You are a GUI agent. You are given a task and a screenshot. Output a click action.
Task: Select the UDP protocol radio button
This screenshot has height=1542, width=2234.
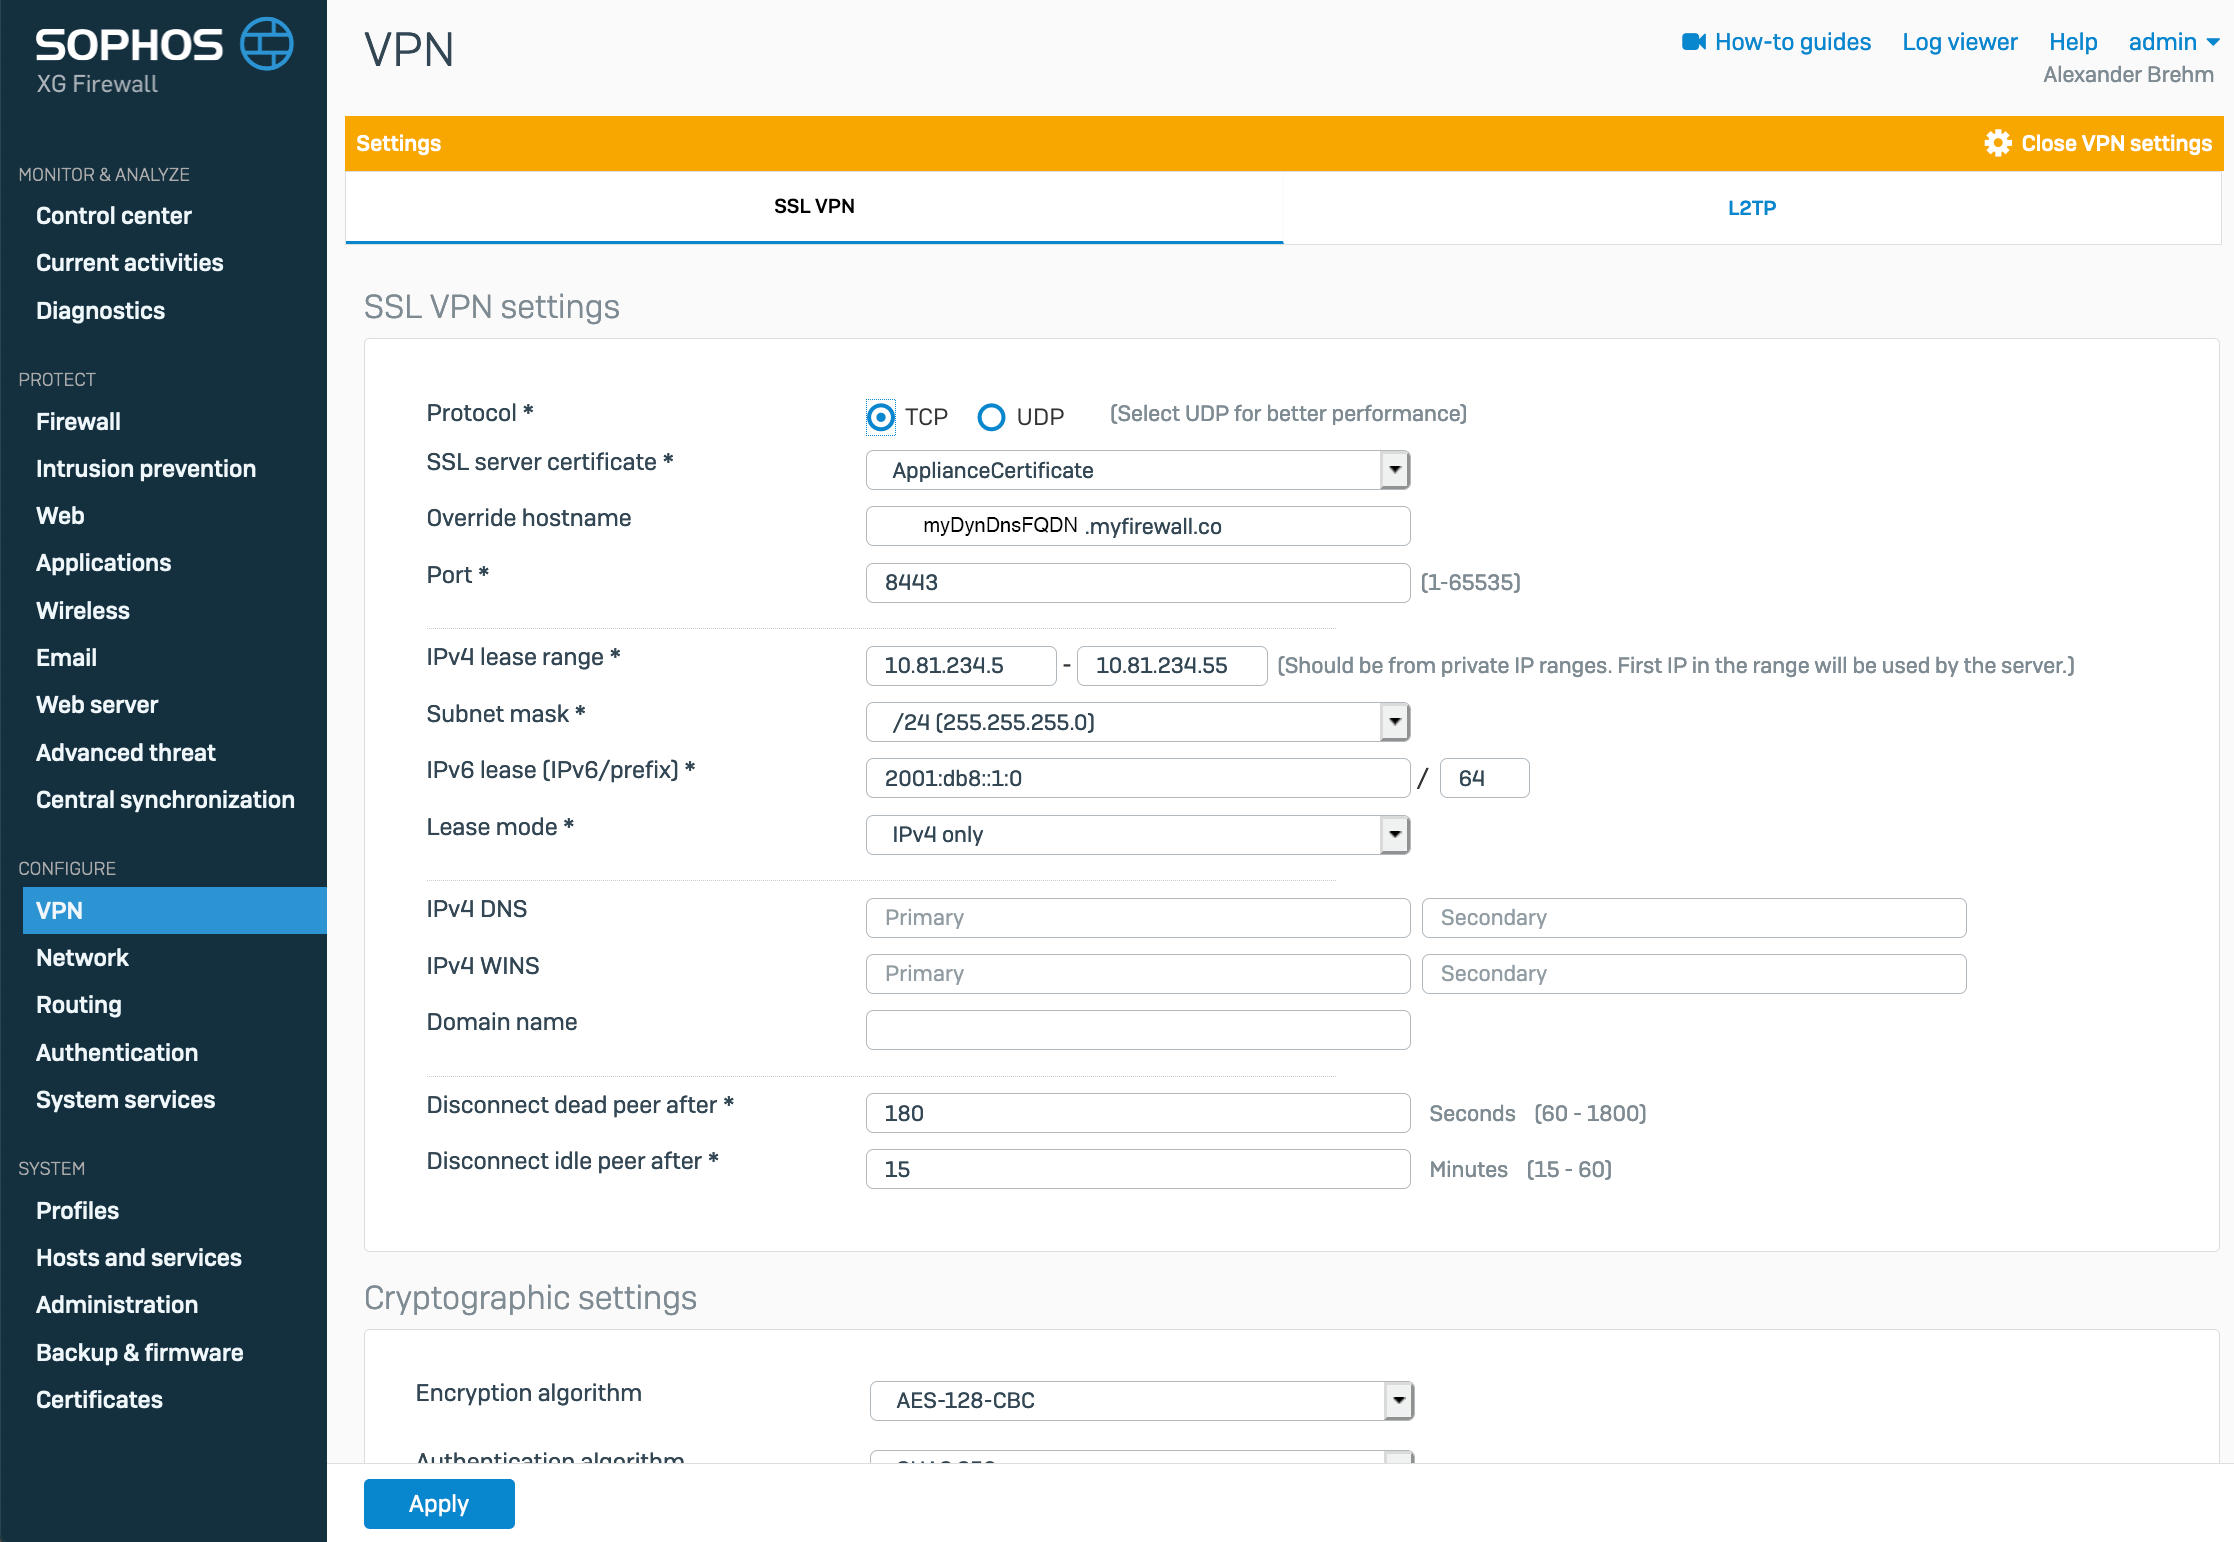tap(991, 417)
